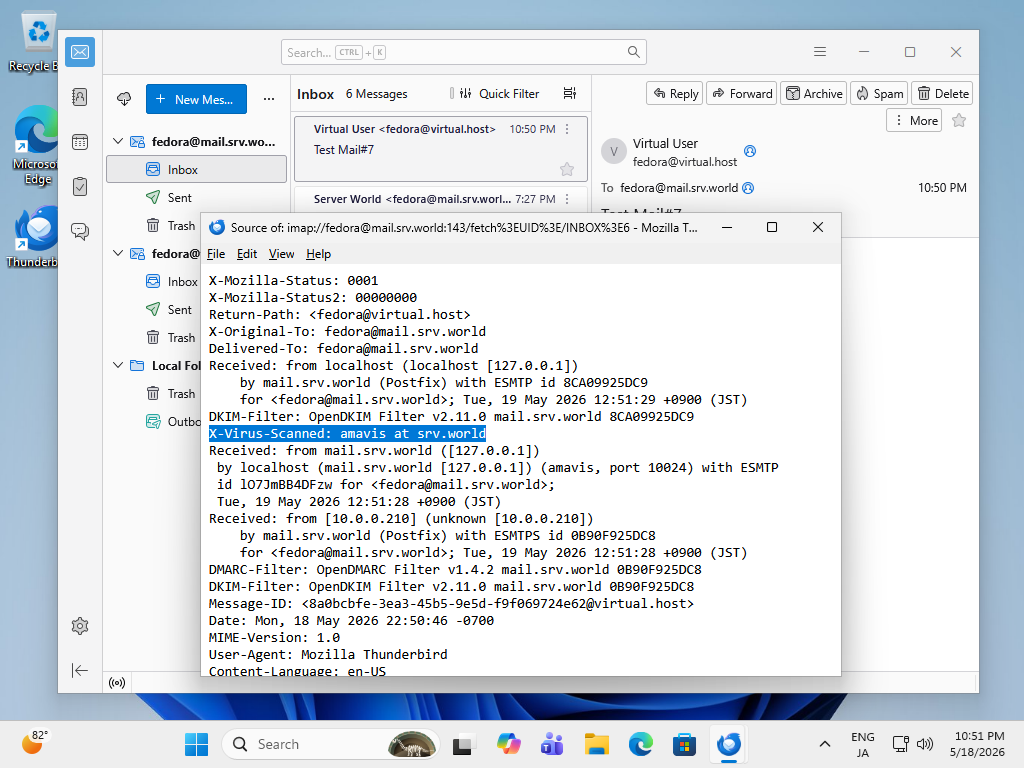Click the contact icon beside Virtual User
The width and height of the screenshot is (1024, 768).
pos(750,151)
